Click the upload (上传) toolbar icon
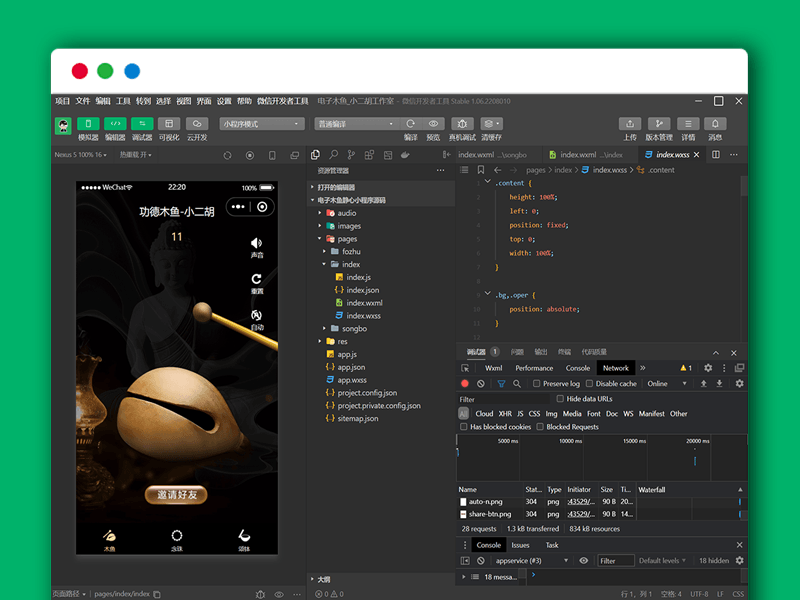Screen dimensions: 800x600 [629, 124]
